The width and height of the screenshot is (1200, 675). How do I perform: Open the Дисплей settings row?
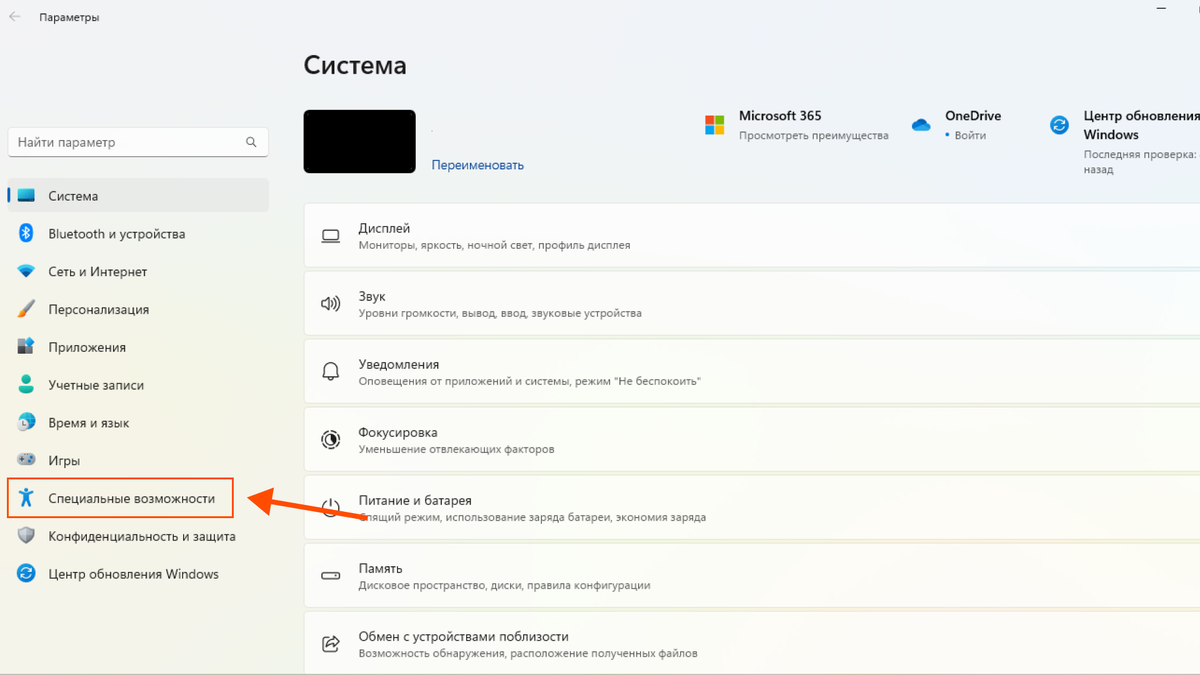pos(751,235)
